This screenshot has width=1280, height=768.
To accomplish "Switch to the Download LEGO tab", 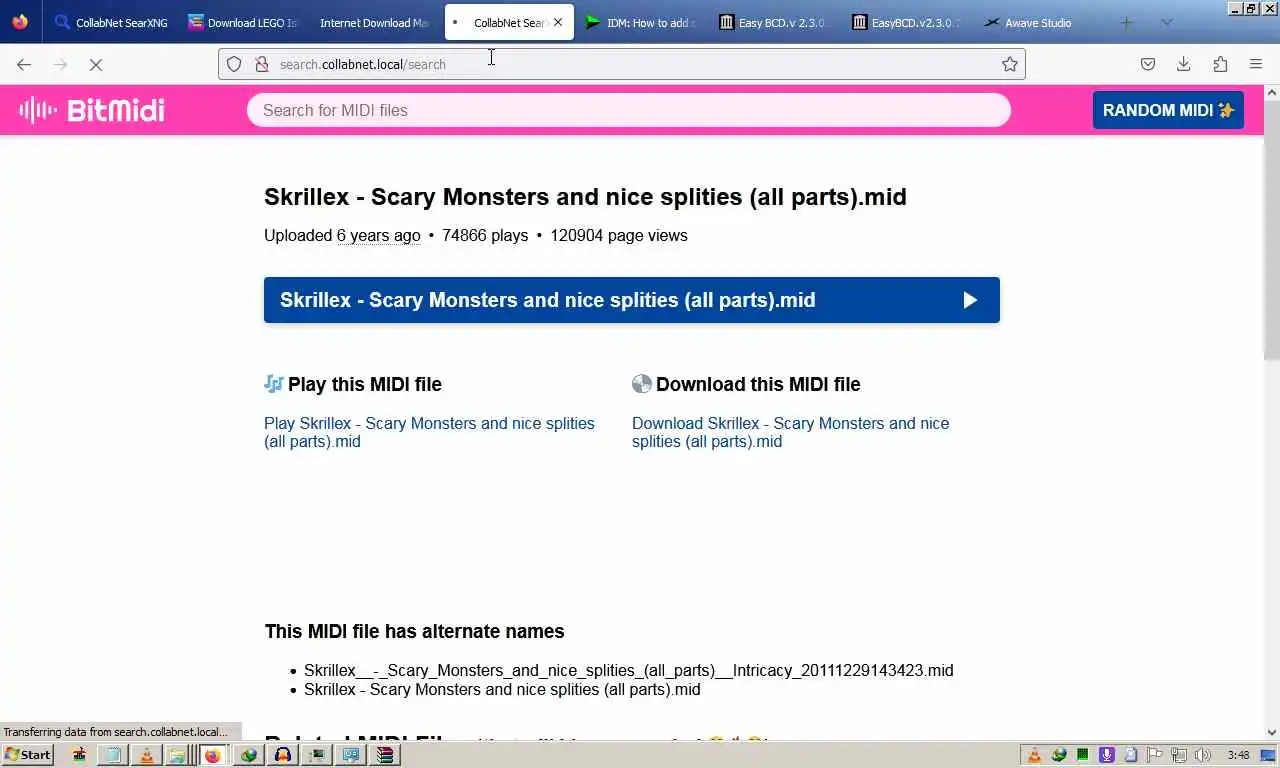I will [x=243, y=22].
